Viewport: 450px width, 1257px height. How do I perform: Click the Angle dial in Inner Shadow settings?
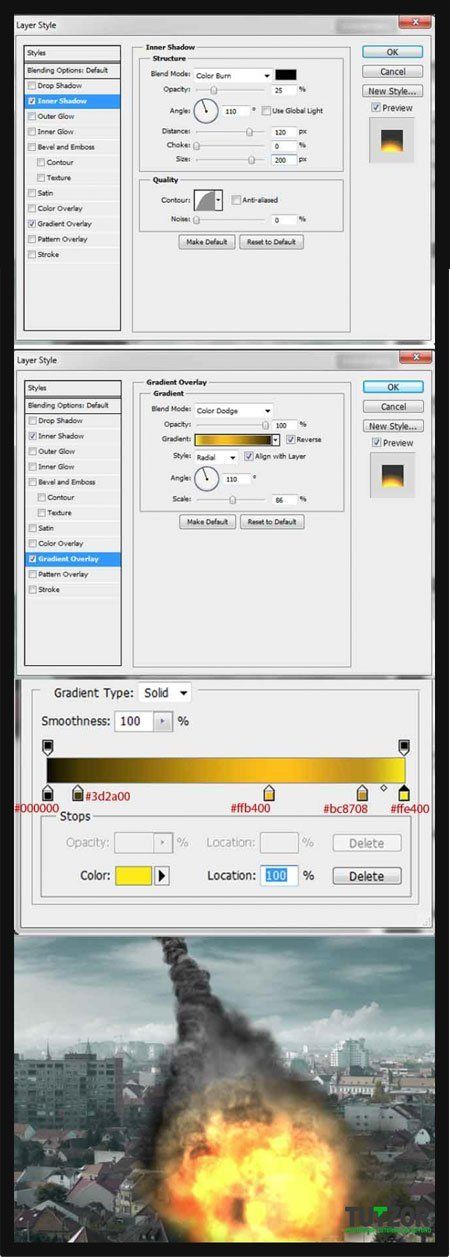pyautogui.click(x=206, y=110)
